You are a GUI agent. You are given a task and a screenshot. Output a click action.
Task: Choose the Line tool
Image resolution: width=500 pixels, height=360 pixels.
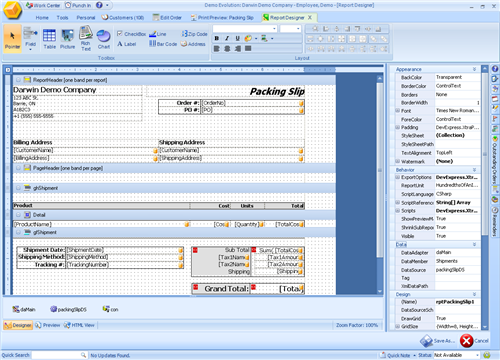click(158, 34)
